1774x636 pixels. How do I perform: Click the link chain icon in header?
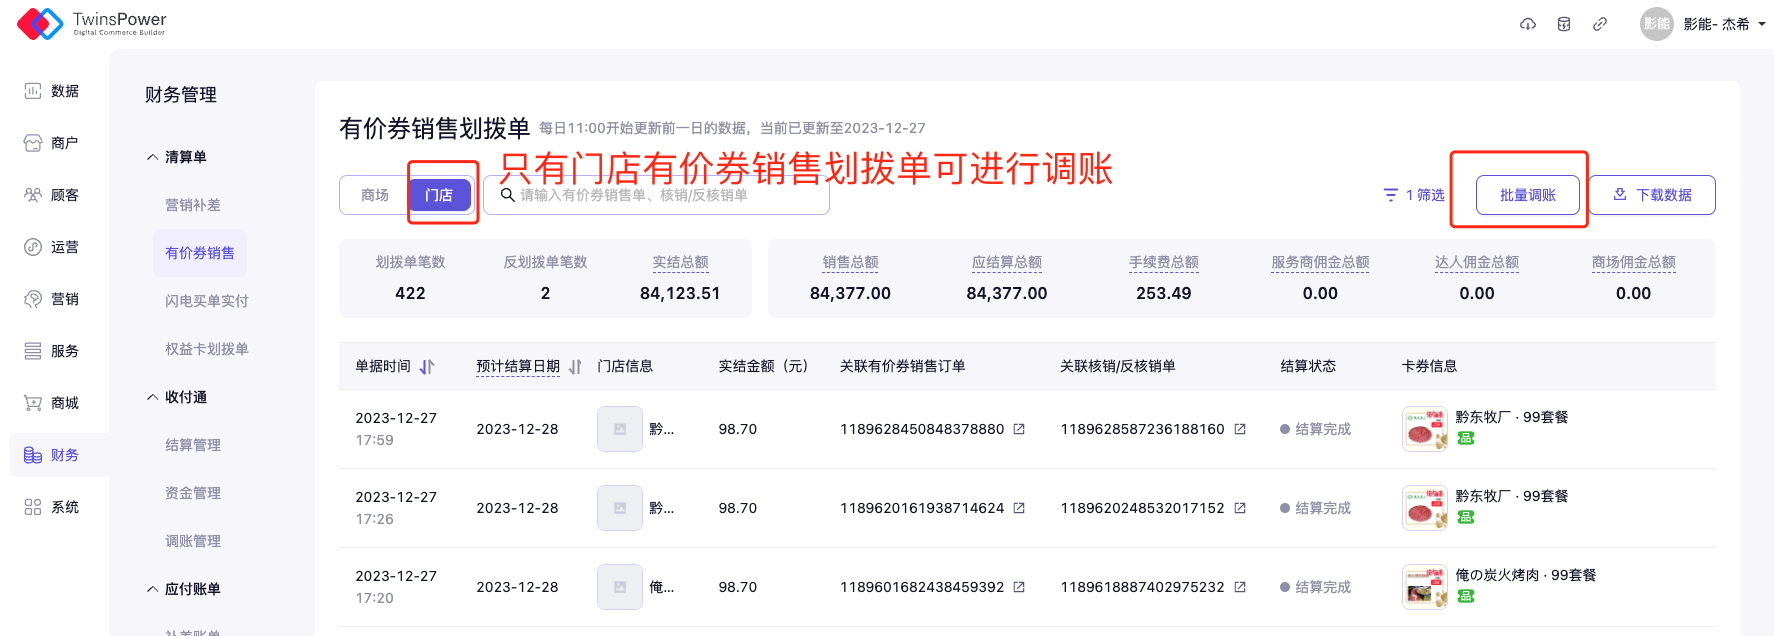tap(1600, 24)
